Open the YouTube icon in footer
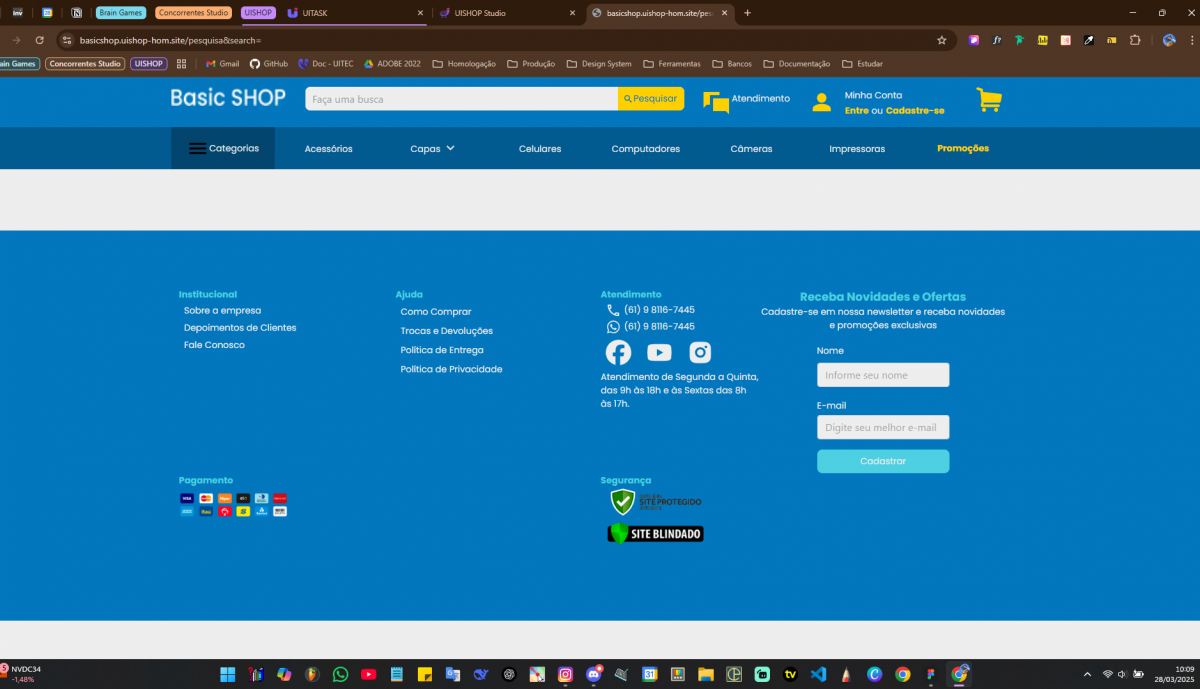This screenshot has height=689, width=1200. point(659,352)
